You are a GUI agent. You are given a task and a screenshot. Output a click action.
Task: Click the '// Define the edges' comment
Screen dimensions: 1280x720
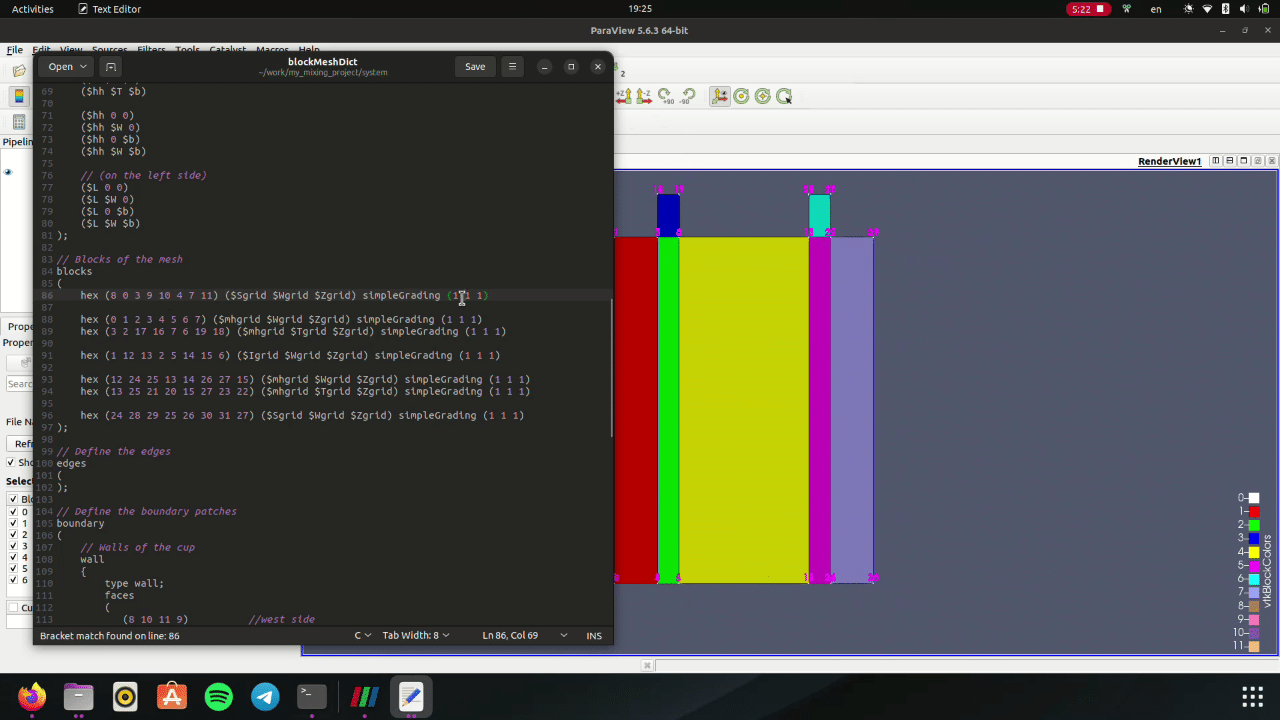[x=113, y=451]
